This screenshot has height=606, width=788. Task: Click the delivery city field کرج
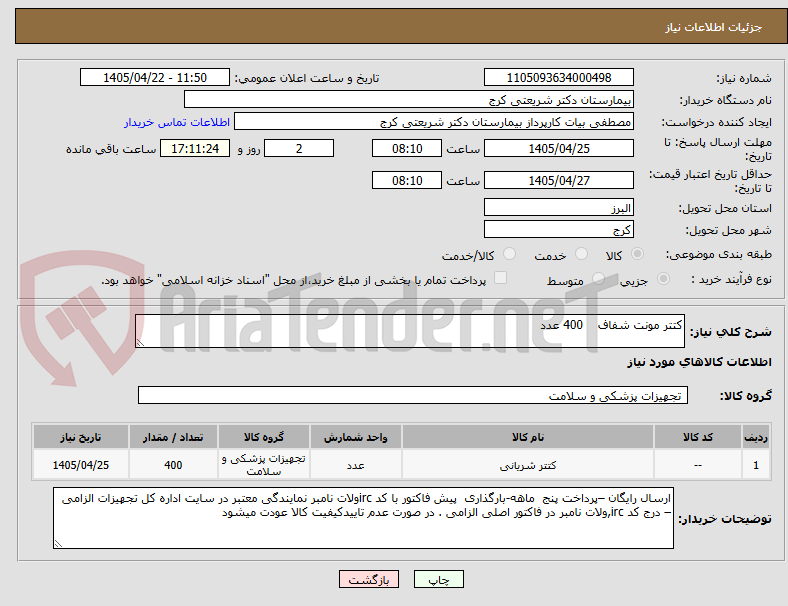point(559,230)
